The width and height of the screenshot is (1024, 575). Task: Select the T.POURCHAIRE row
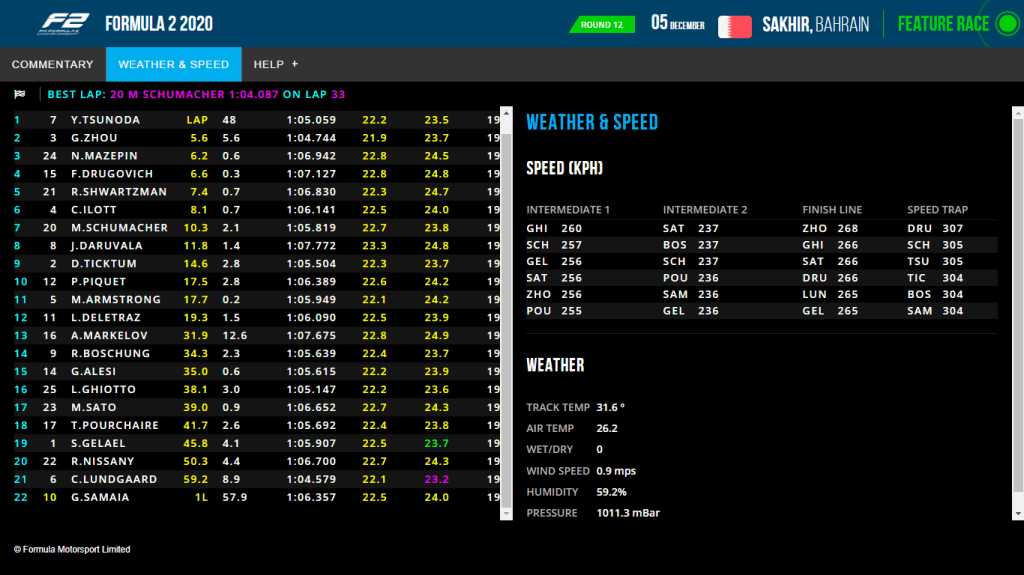pyautogui.click(x=257, y=425)
